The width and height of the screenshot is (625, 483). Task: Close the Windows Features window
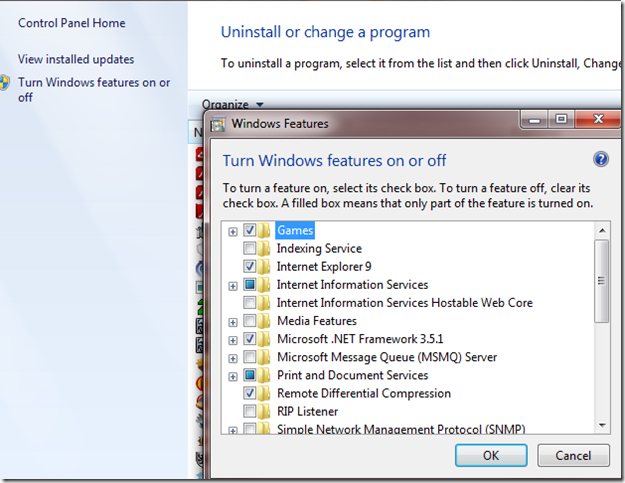tap(598, 119)
